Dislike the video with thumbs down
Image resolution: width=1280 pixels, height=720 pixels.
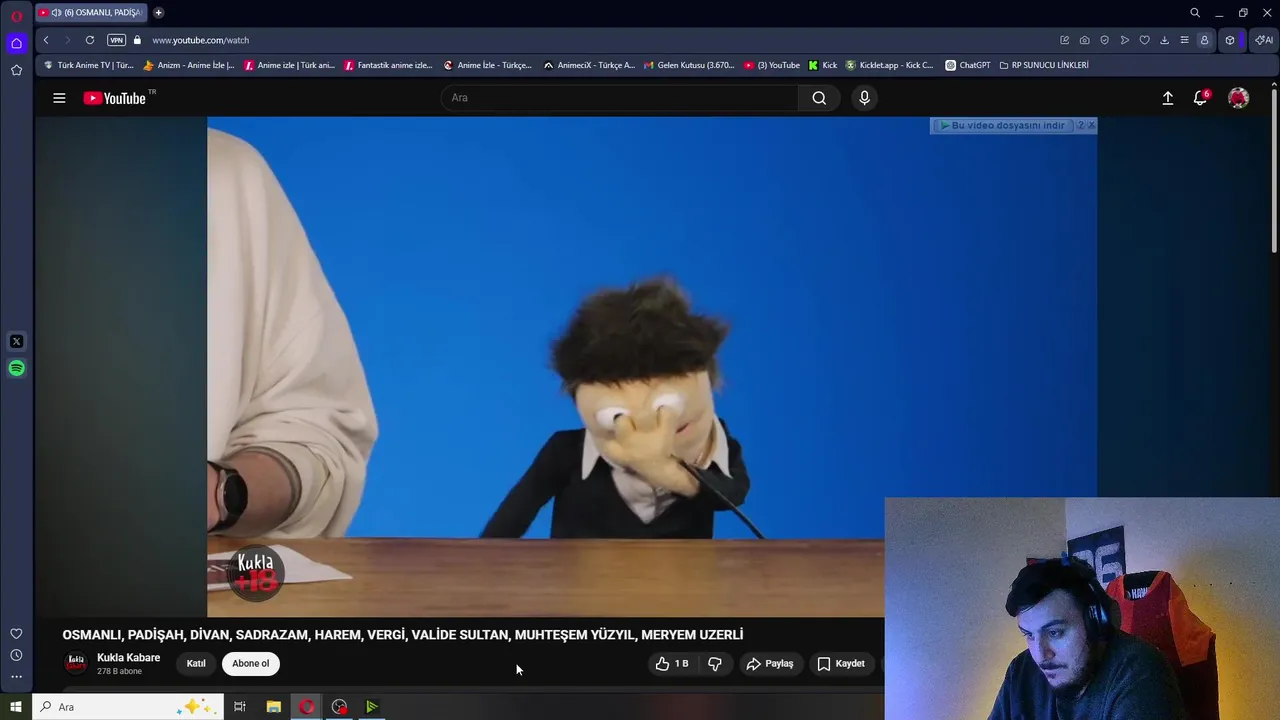tap(715, 664)
